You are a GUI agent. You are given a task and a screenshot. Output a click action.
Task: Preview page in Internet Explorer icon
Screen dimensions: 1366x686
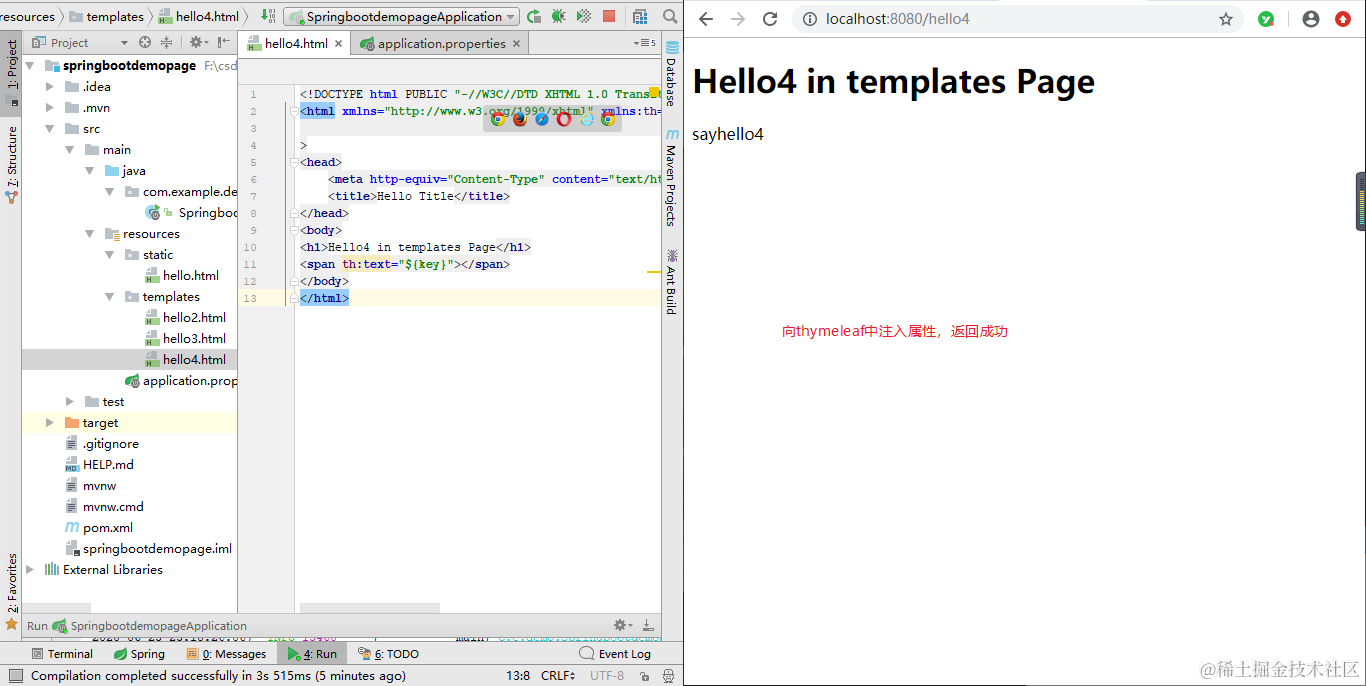click(x=586, y=119)
